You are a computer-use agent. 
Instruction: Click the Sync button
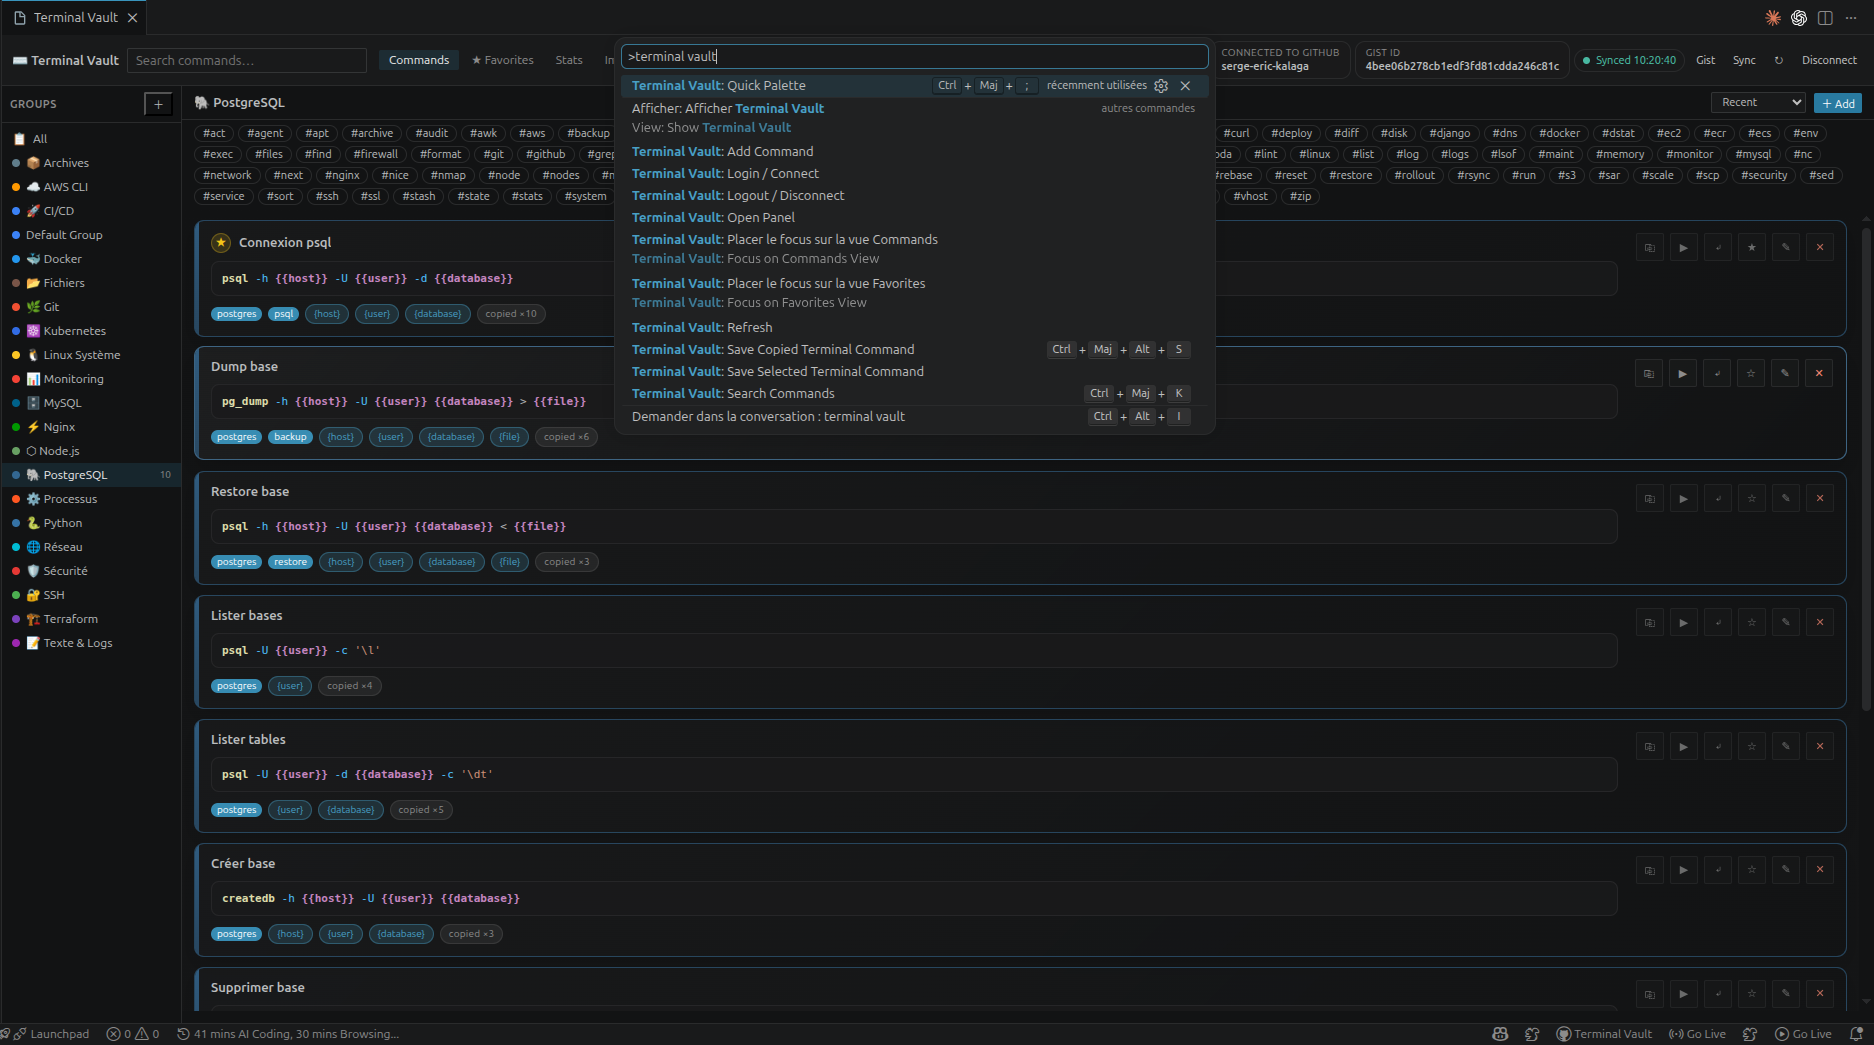pos(1745,60)
